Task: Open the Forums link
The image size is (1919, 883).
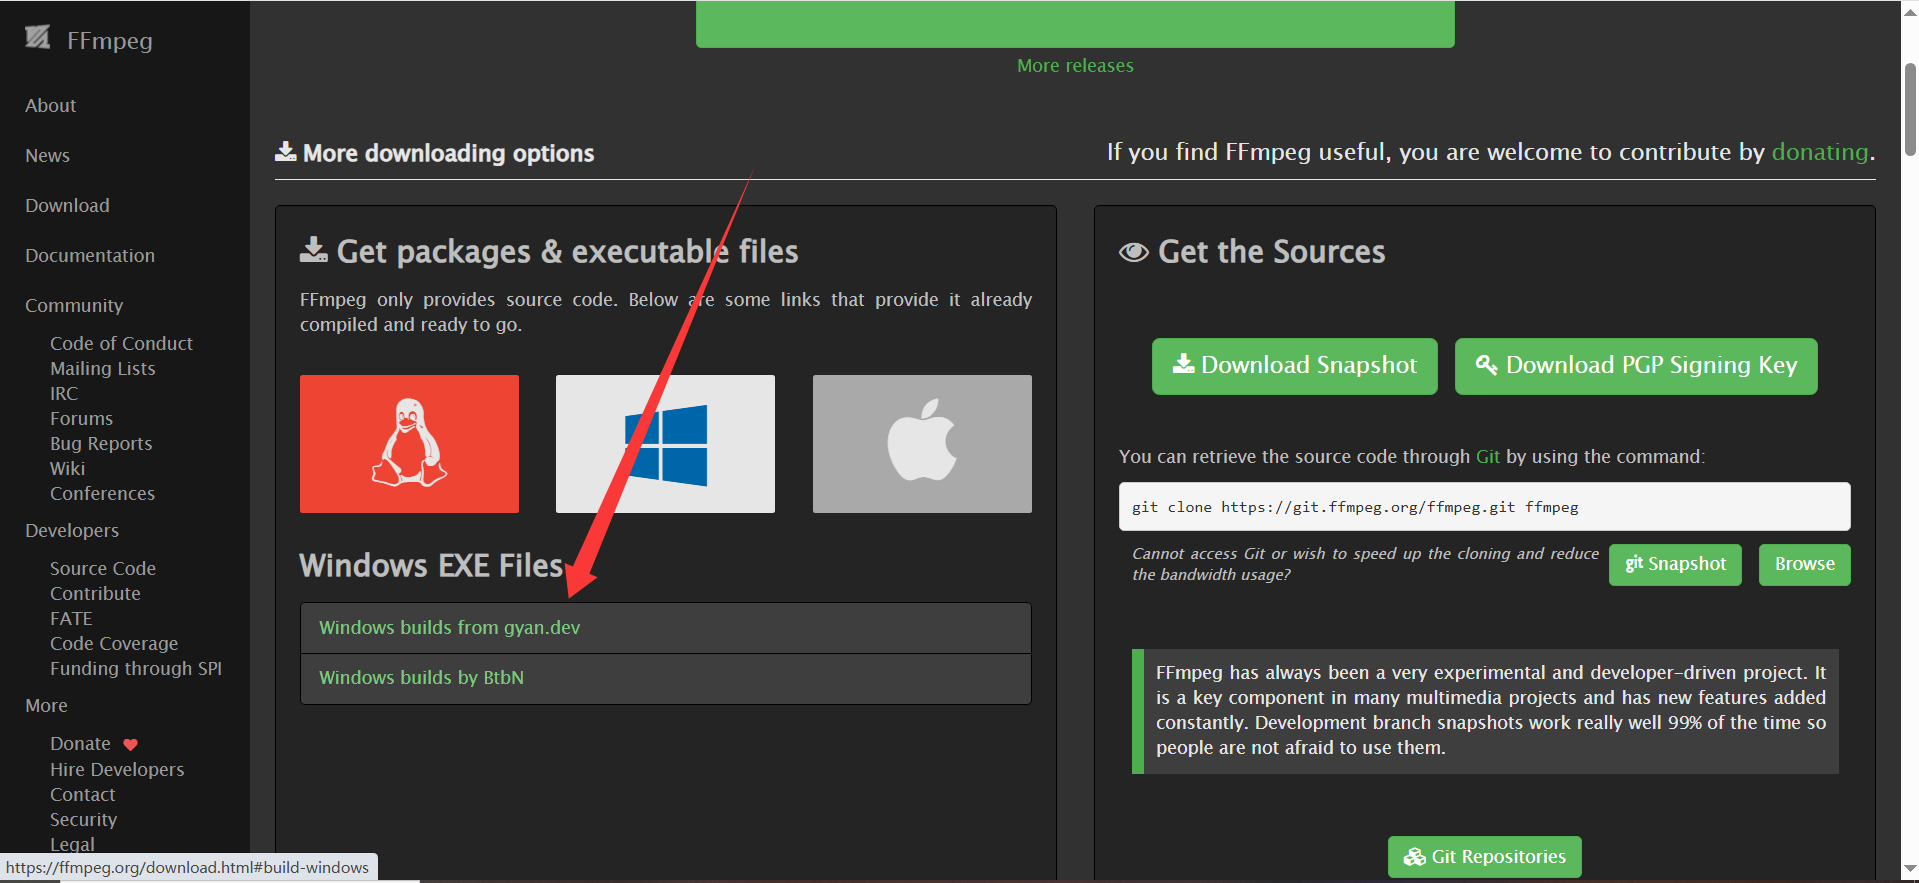Action: coord(81,418)
